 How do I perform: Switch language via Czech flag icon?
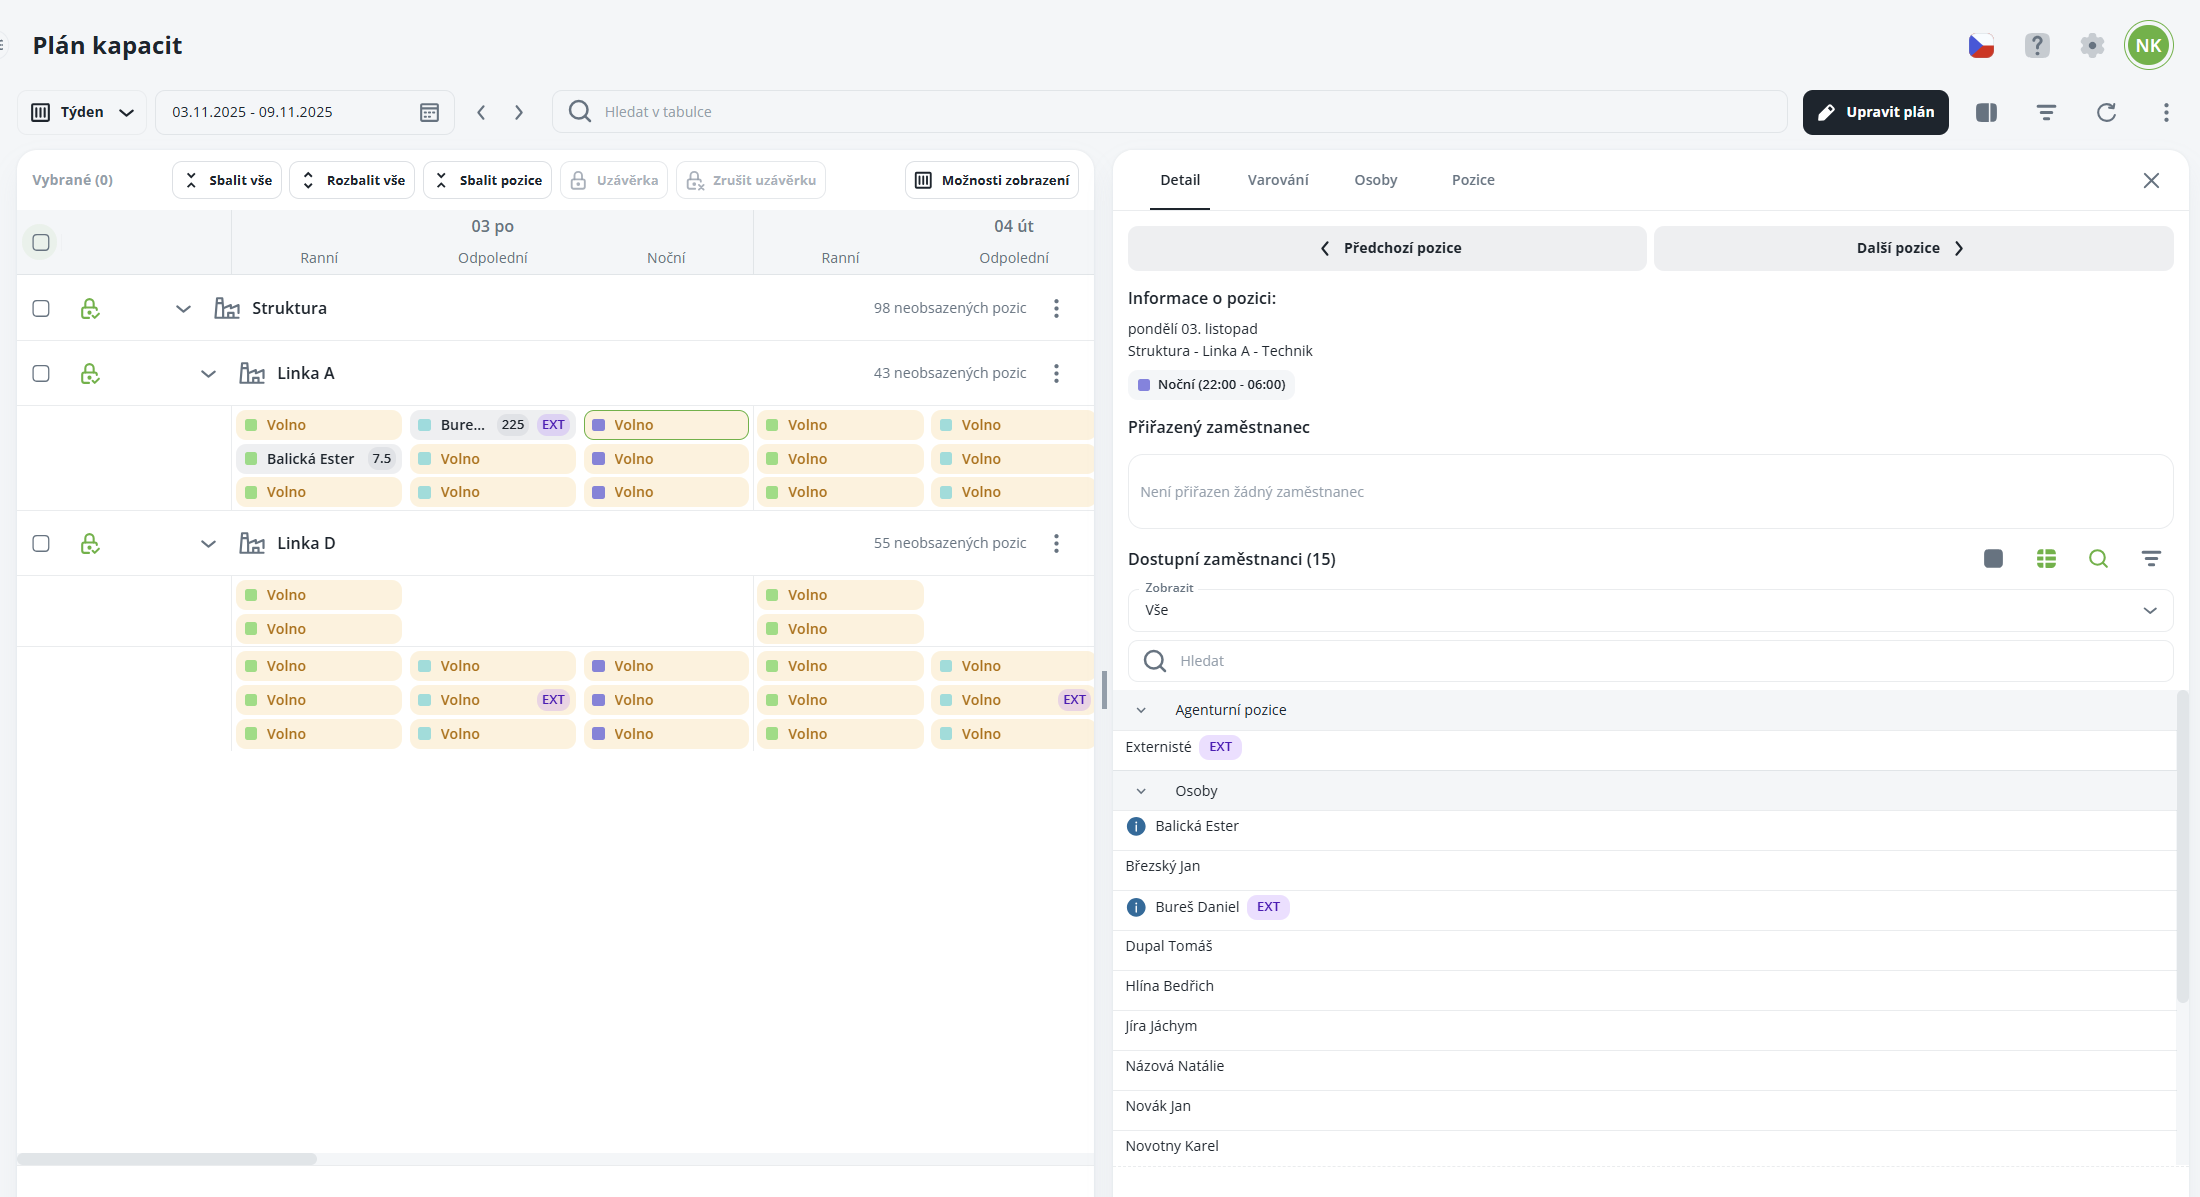pos(1981,45)
